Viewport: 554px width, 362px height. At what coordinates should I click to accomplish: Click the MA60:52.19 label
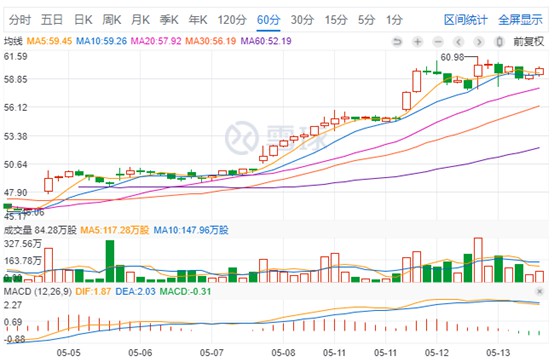pos(266,41)
